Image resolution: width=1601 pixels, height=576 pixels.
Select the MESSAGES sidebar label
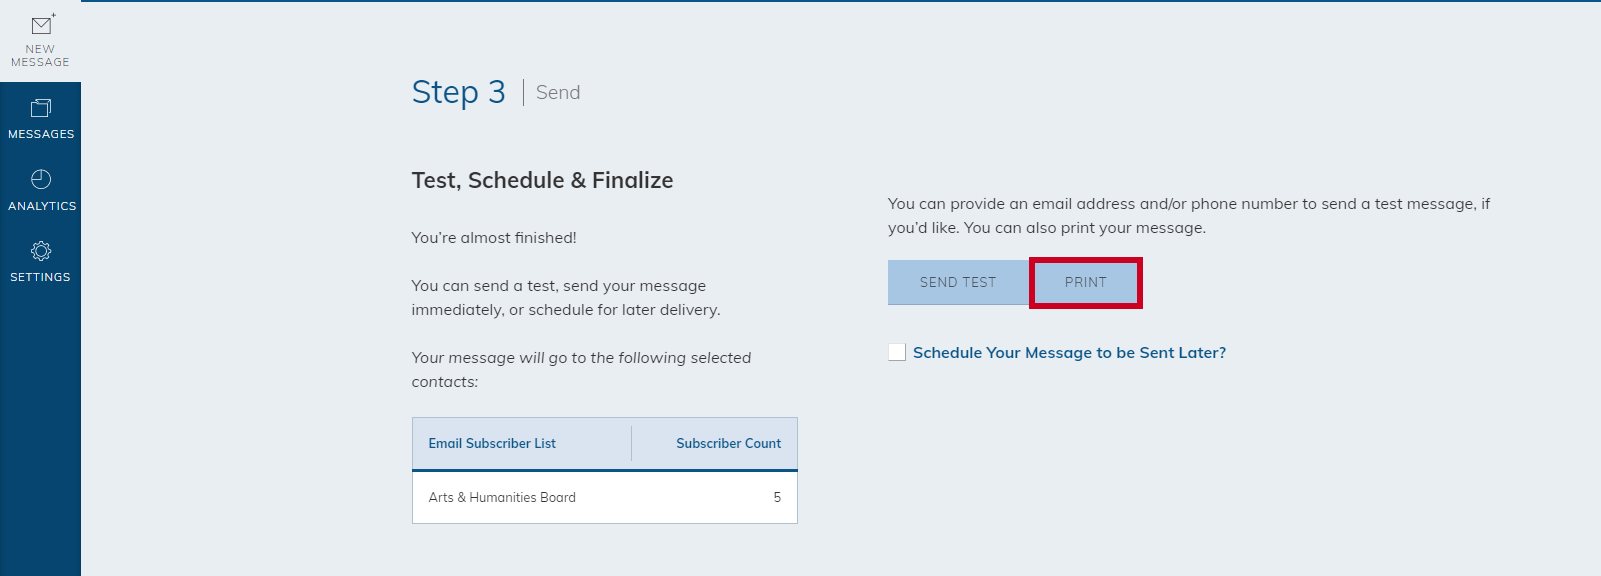tap(41, 134)
